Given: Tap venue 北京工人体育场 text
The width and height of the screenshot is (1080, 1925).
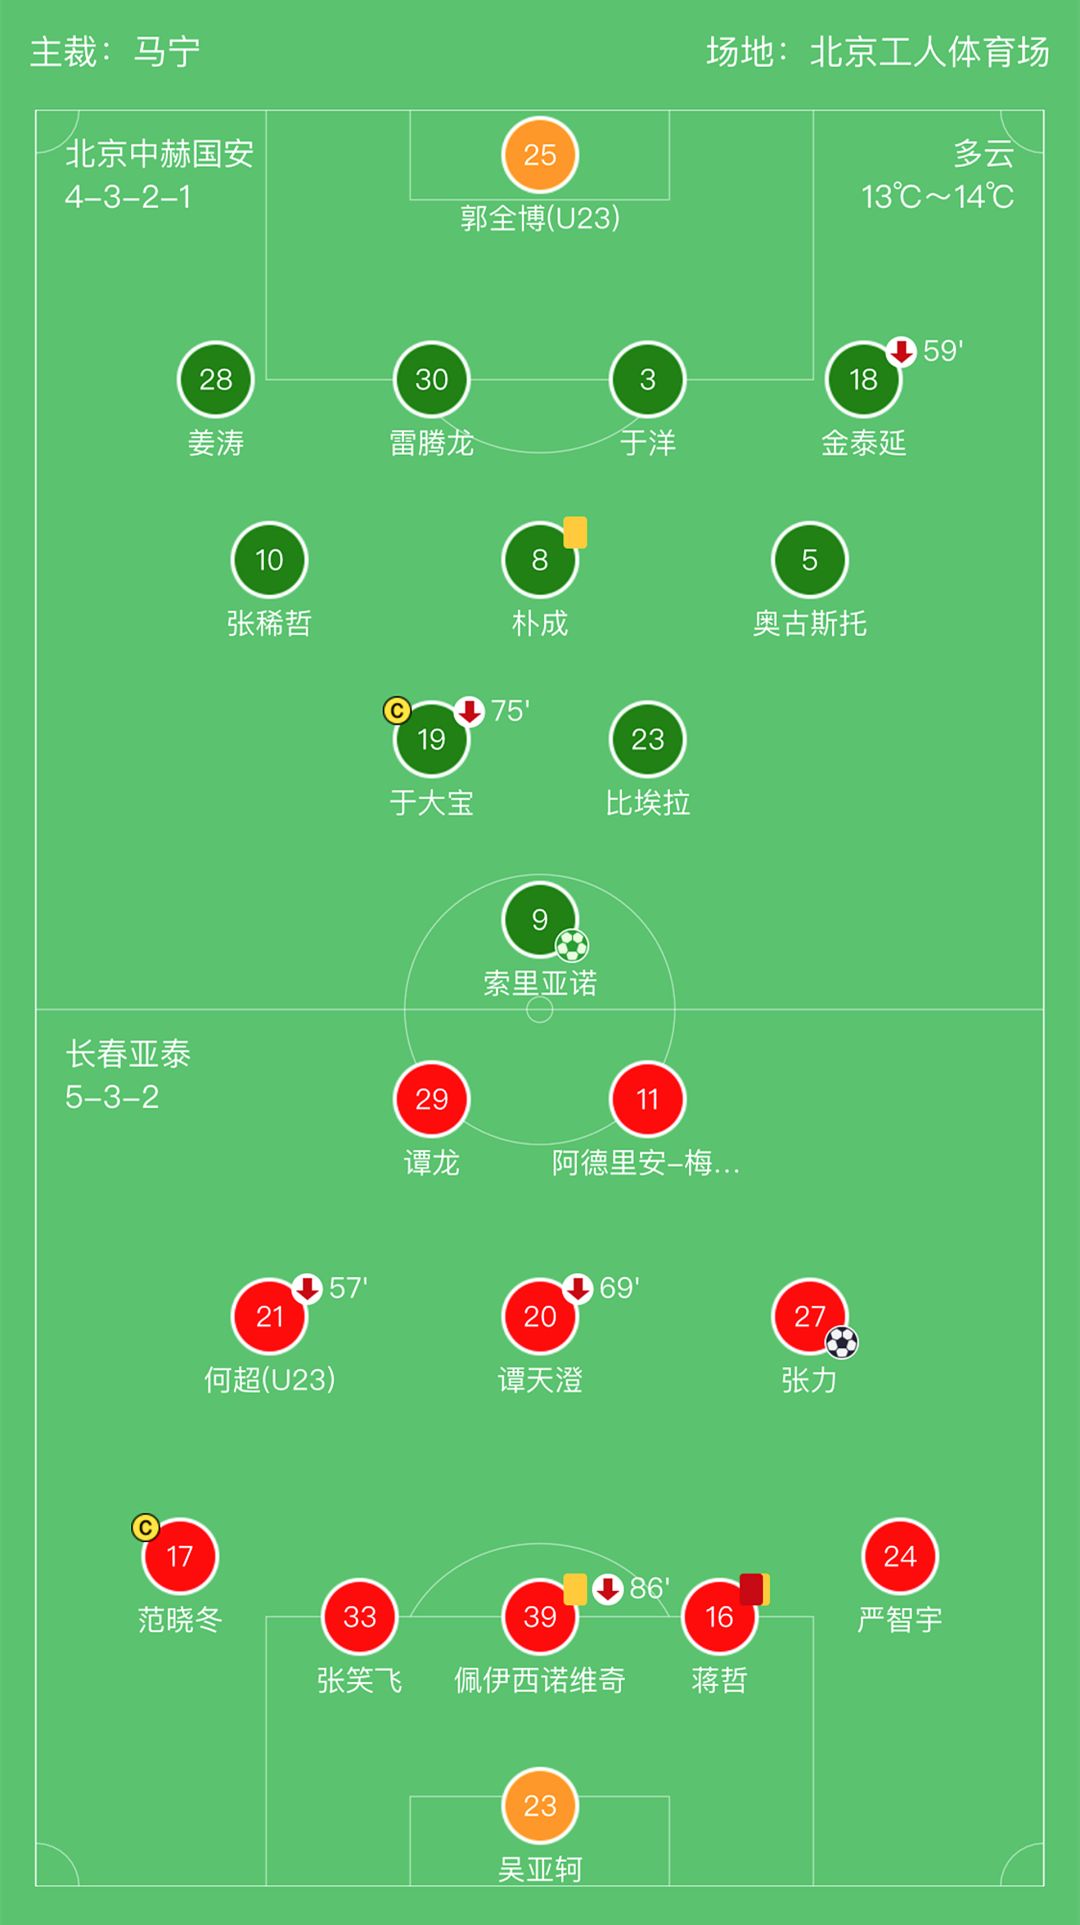Looking at the screenshot, I should click(x=929, y=52).
